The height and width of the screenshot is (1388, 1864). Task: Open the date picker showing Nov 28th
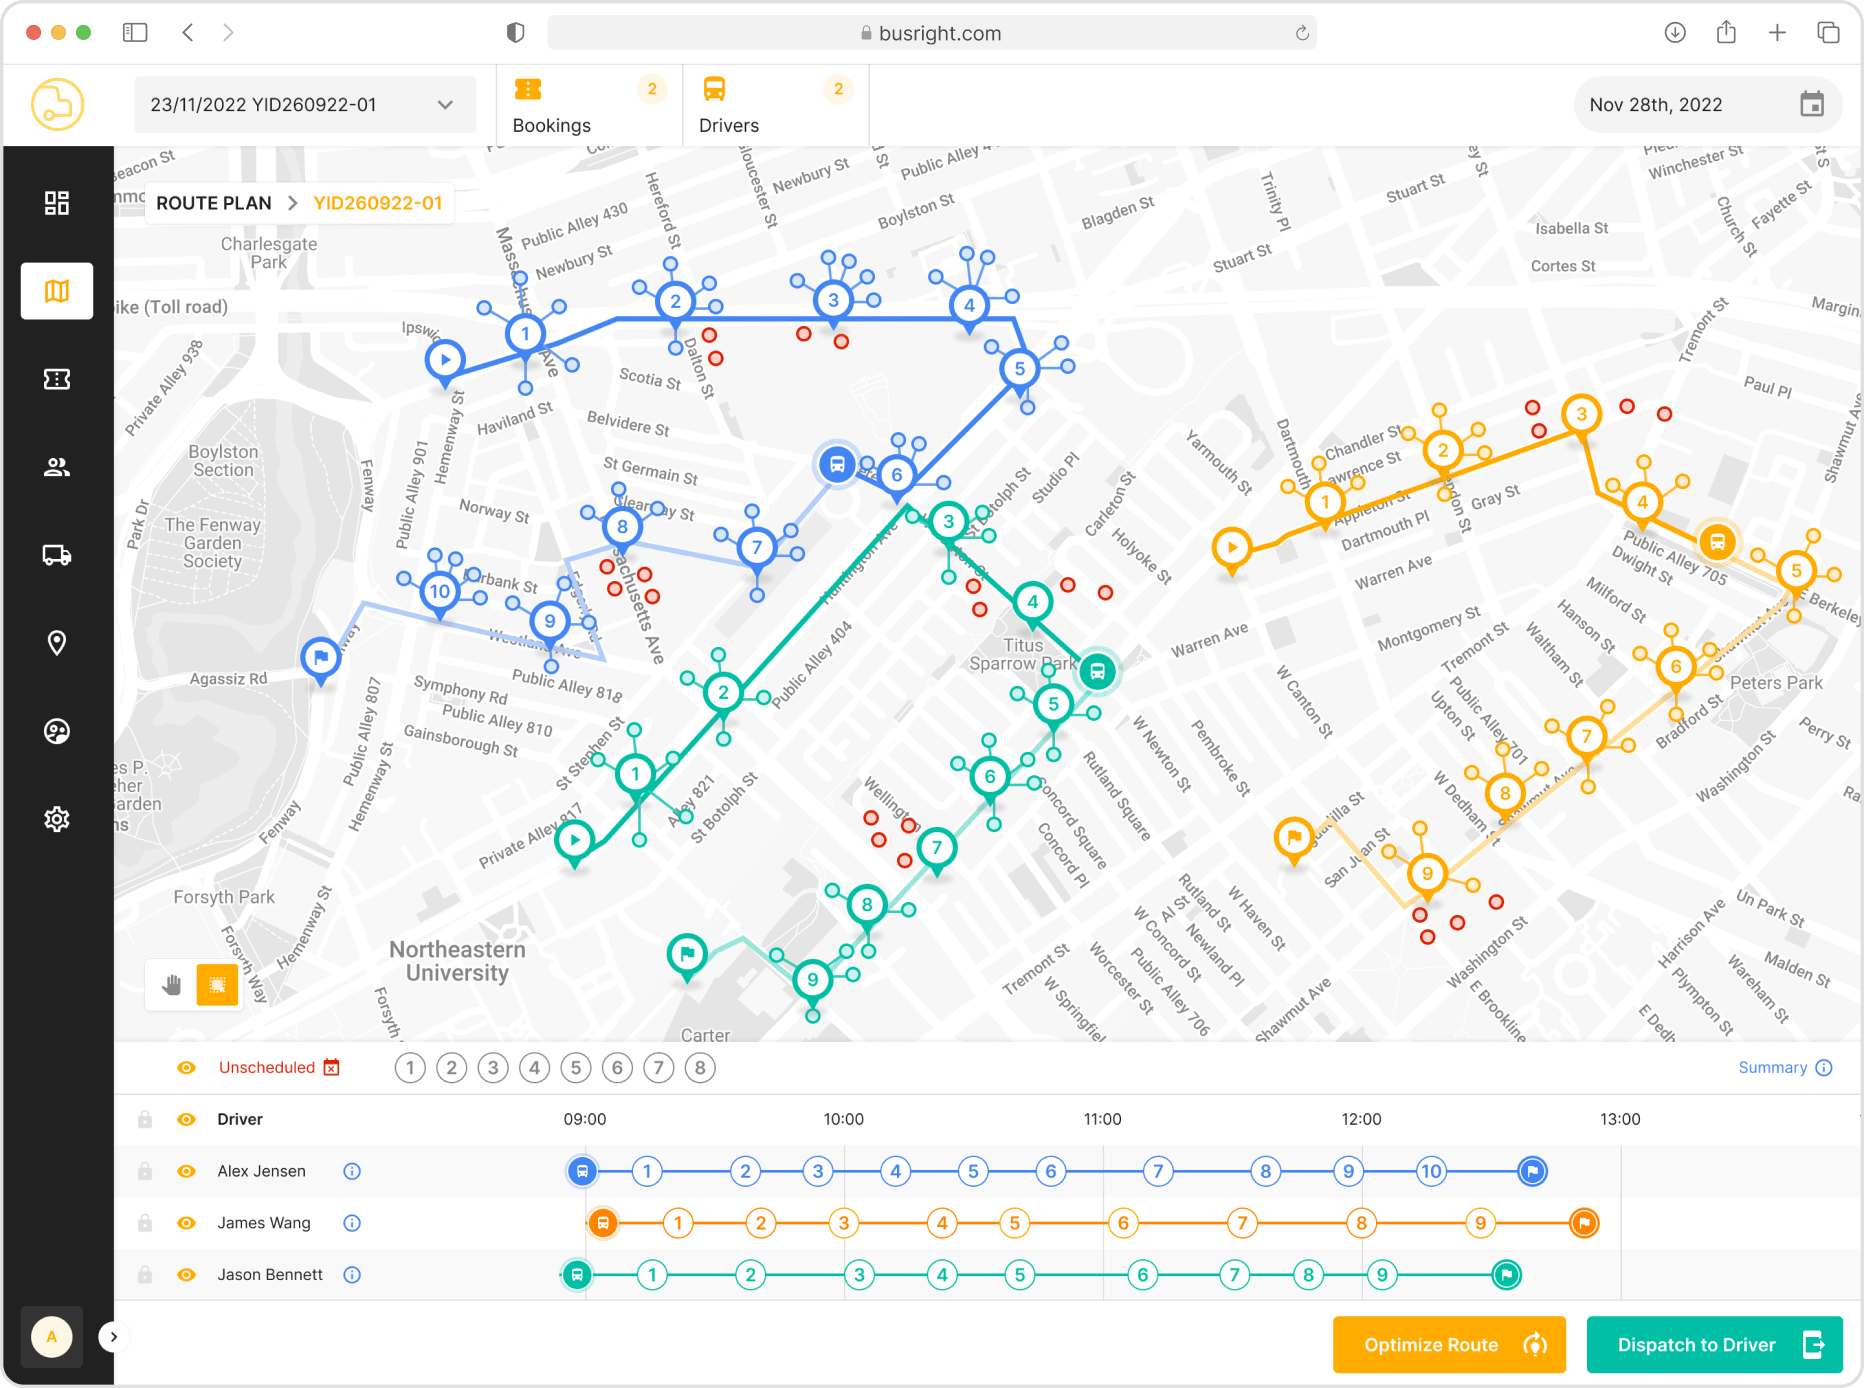coord(1813,104)
